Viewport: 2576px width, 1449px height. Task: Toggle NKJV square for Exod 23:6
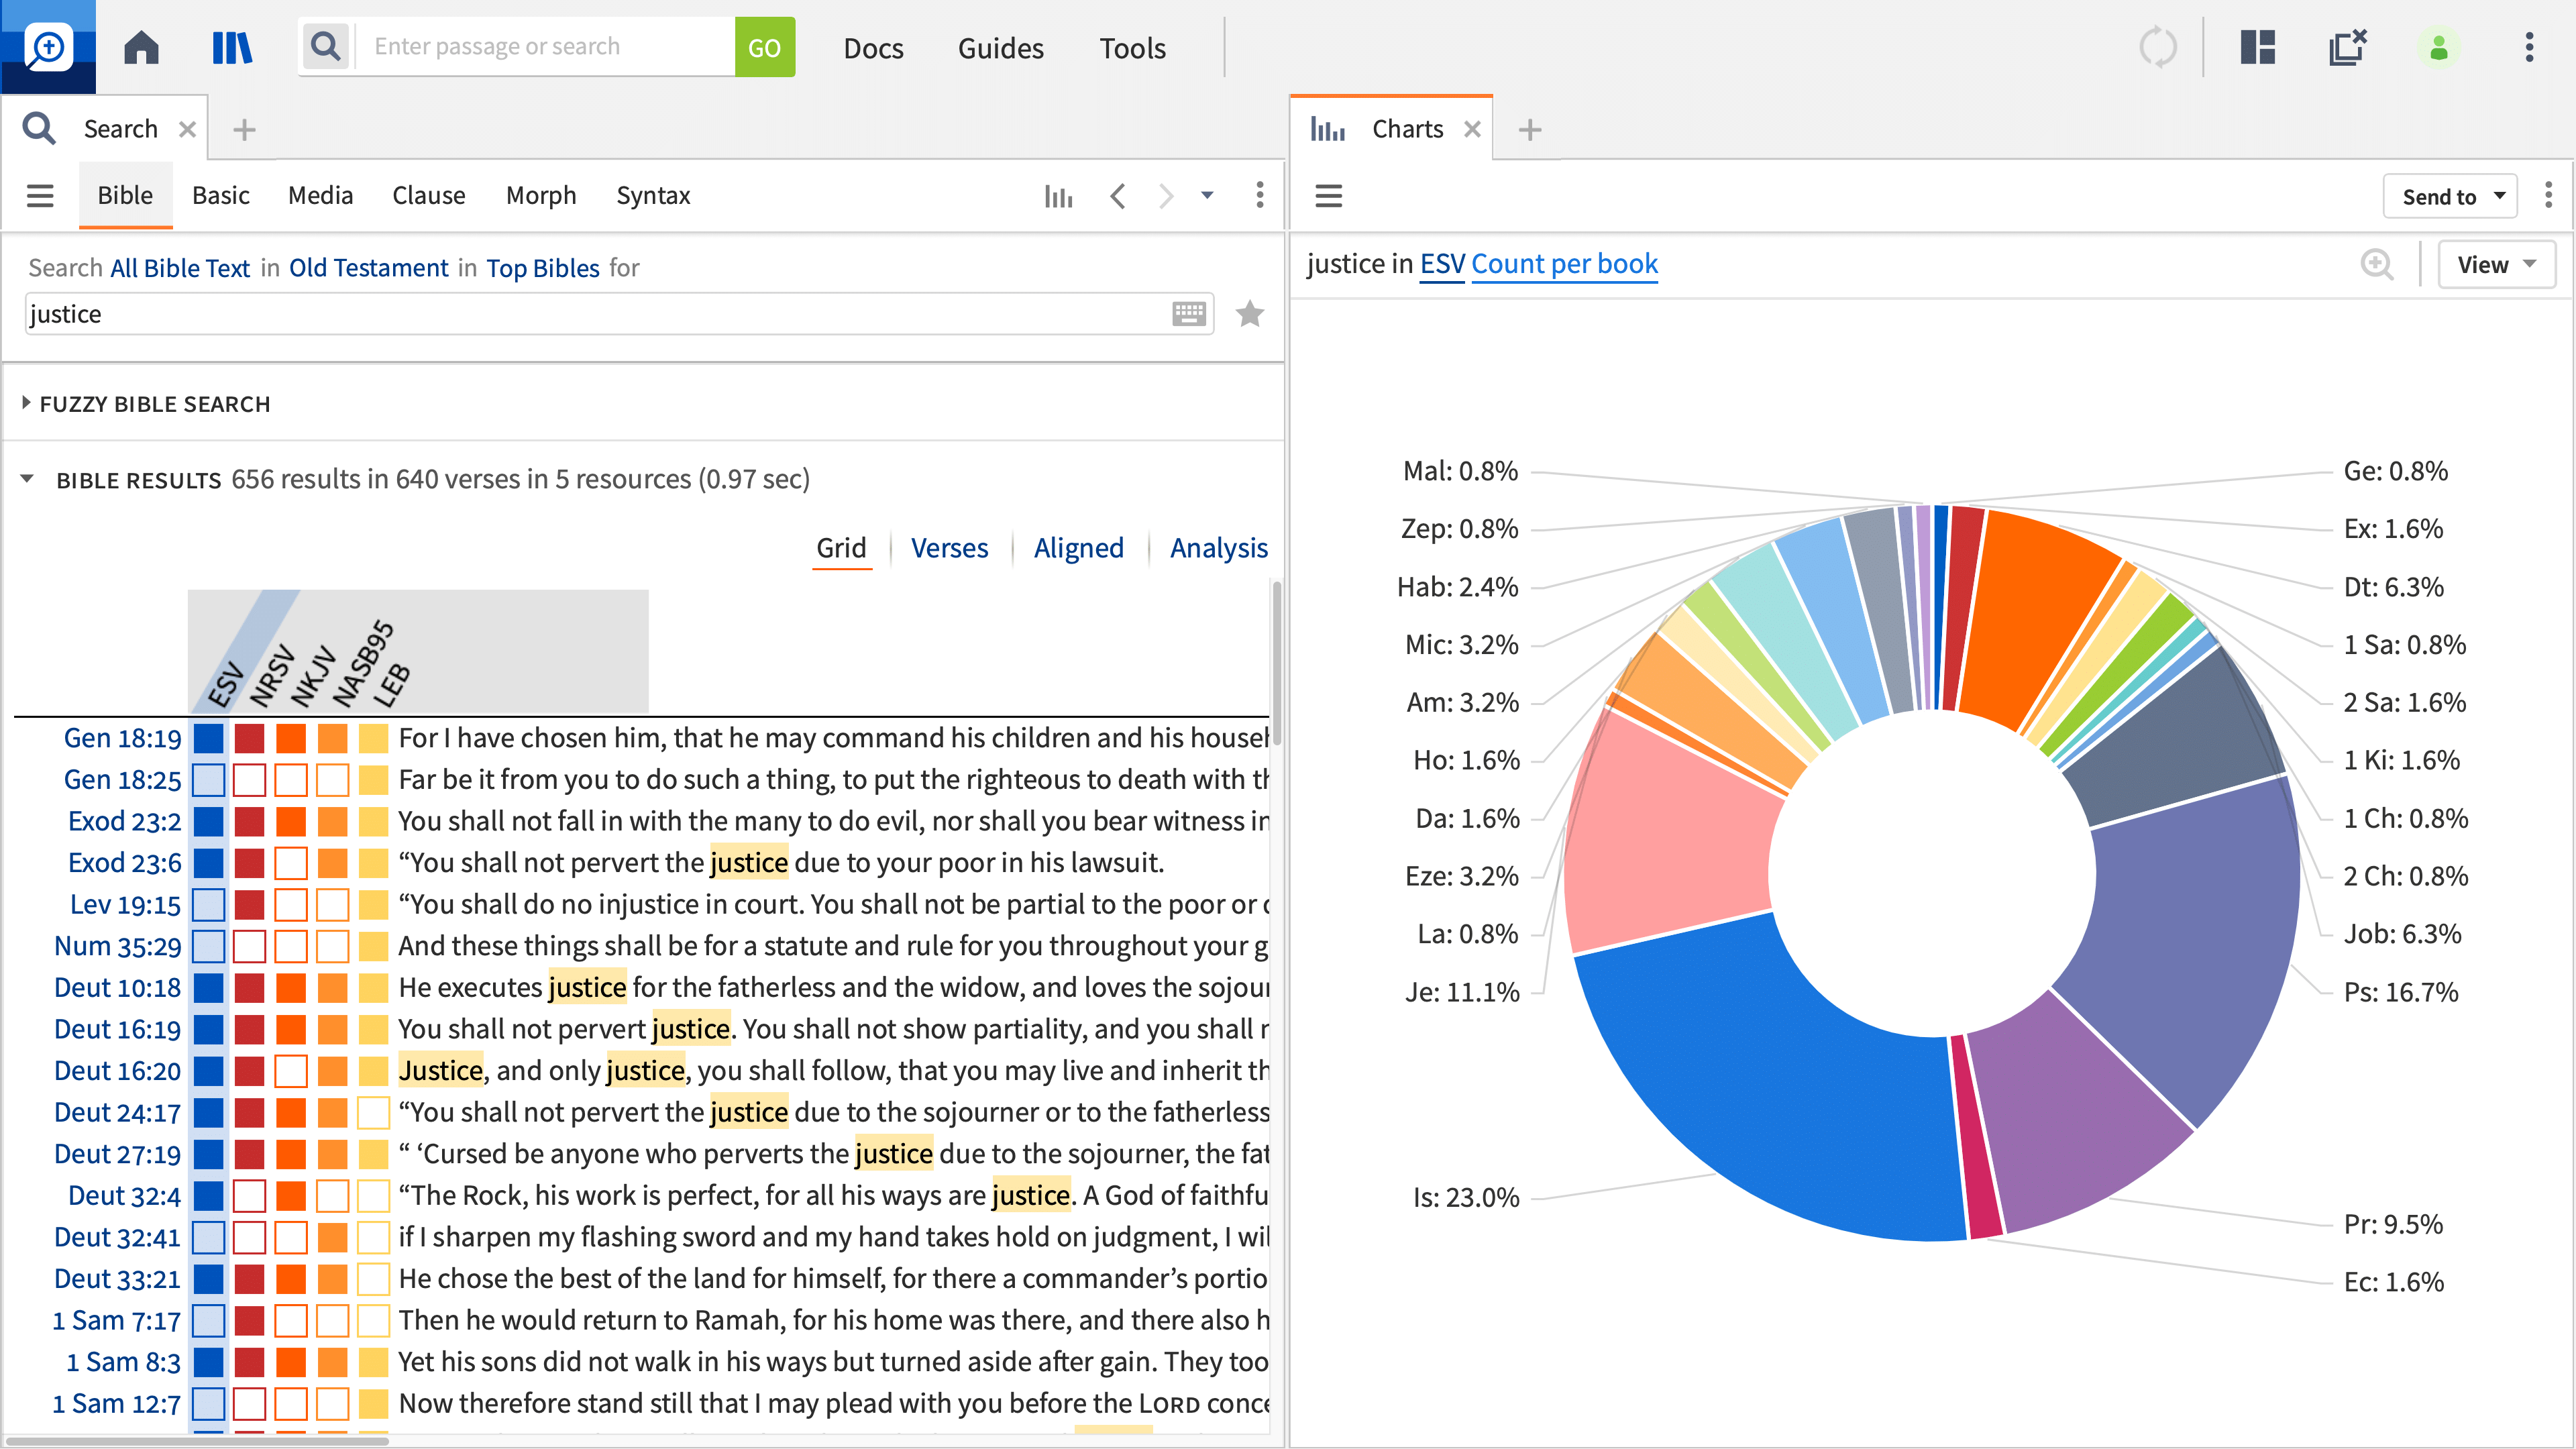coord(291,863)
